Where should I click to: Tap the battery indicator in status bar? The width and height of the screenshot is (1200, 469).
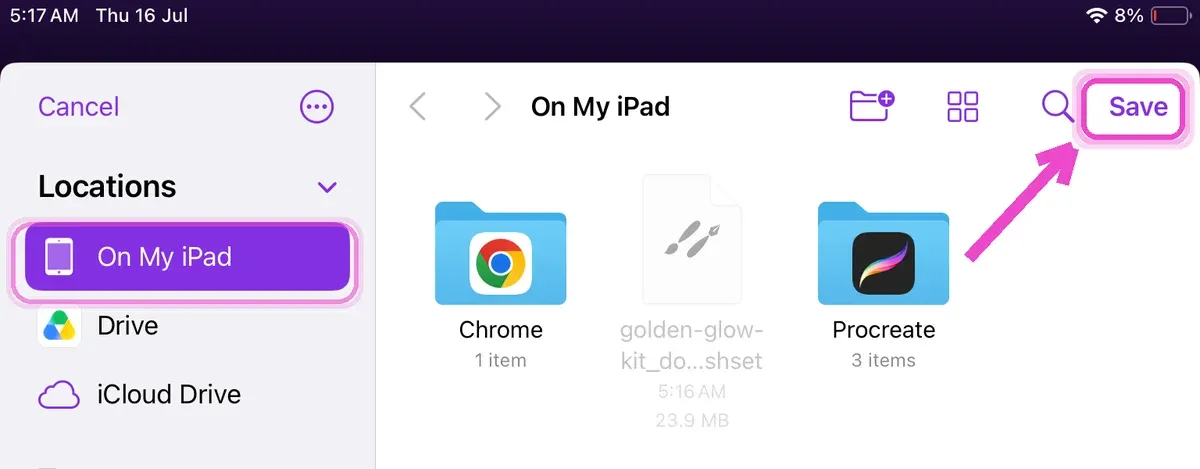coord(1171,16)
